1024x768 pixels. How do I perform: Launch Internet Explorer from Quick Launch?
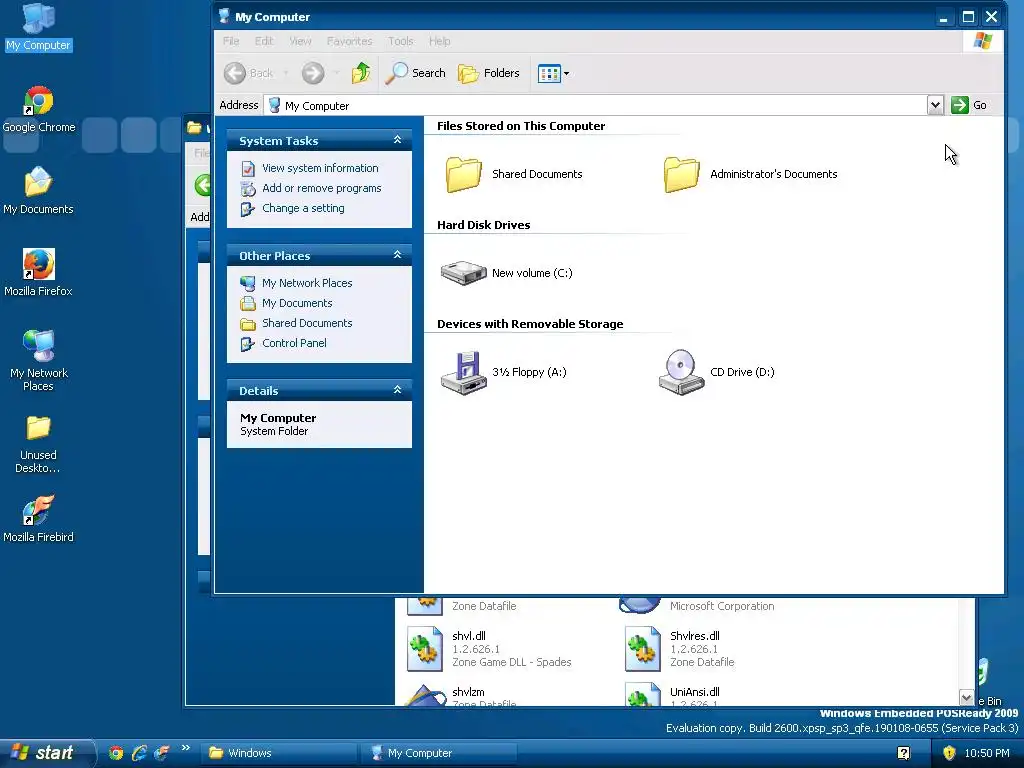coord(138,753)
